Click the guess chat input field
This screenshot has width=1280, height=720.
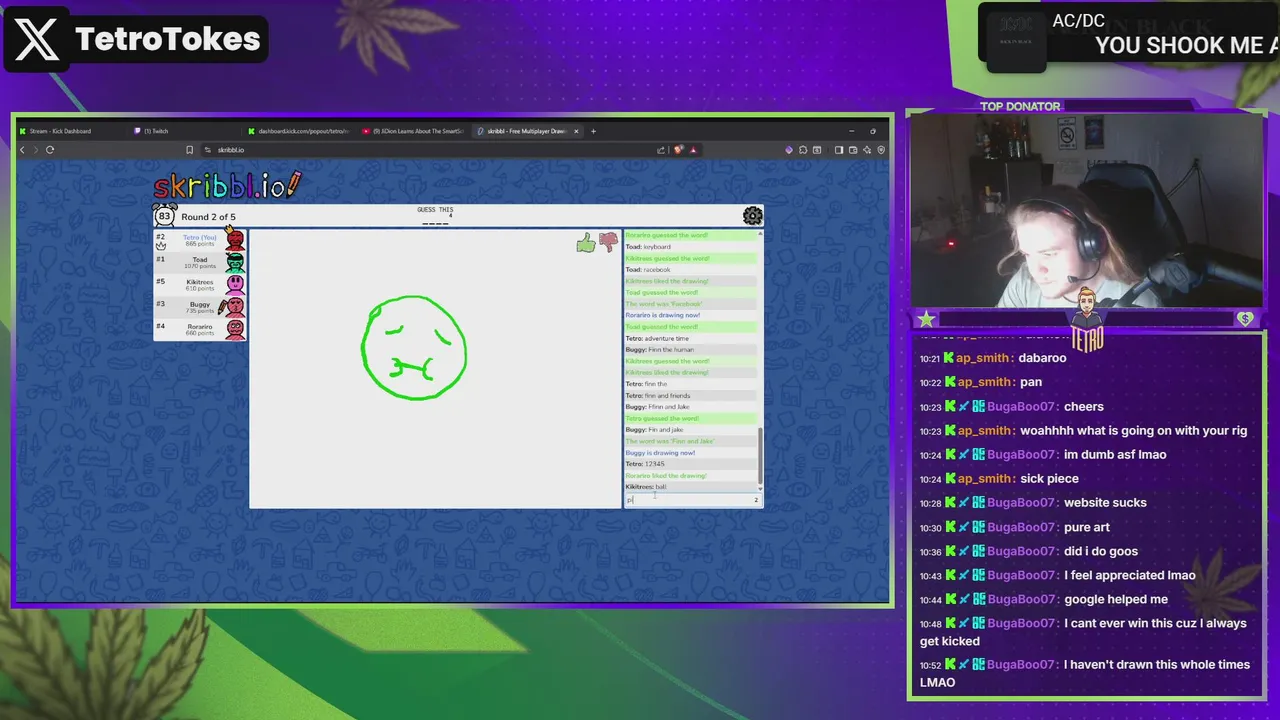tap(692, 500)
